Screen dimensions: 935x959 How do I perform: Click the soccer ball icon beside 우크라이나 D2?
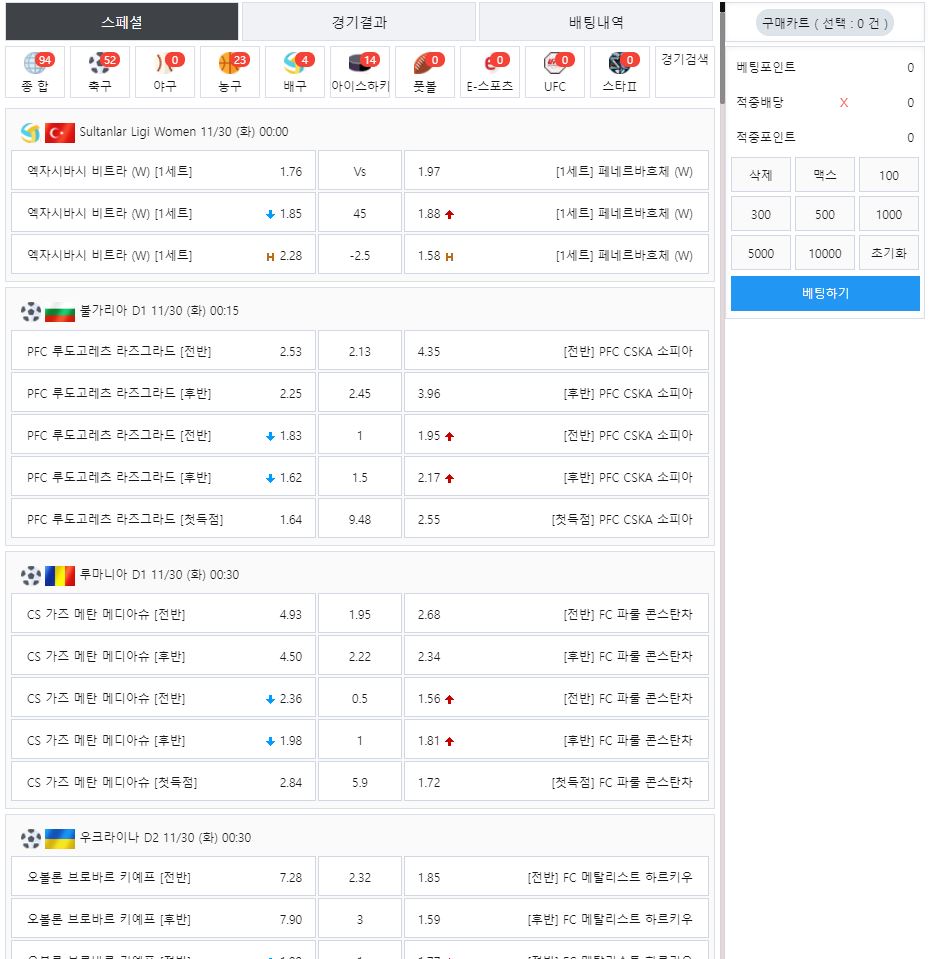coord(31,838)
